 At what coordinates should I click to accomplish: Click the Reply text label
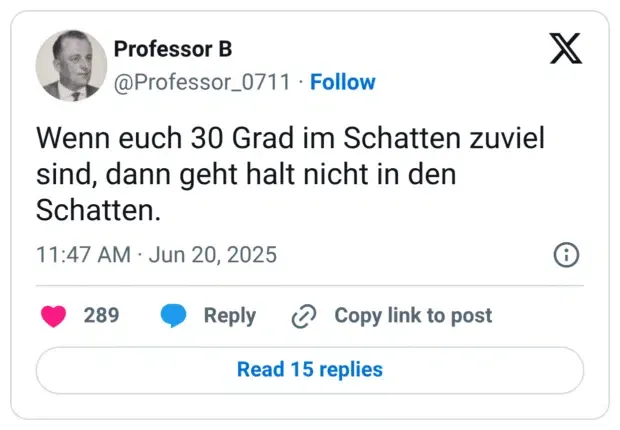229,316
